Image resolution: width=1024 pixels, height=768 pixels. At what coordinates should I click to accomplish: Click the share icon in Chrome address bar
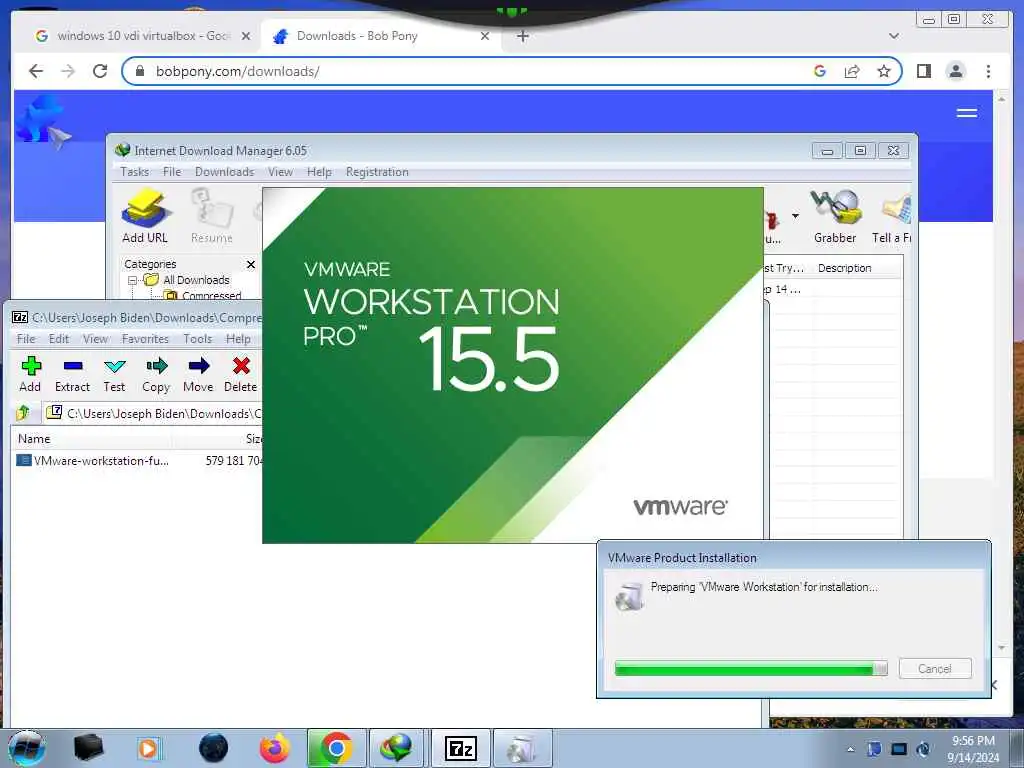(x=852, y=71)
